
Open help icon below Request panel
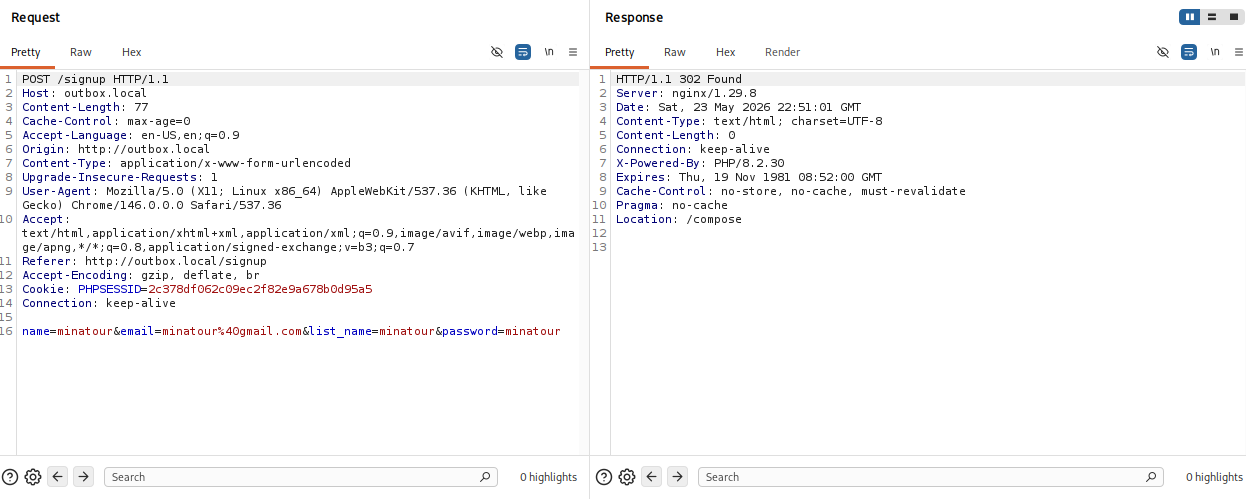(x=10, y=477)
